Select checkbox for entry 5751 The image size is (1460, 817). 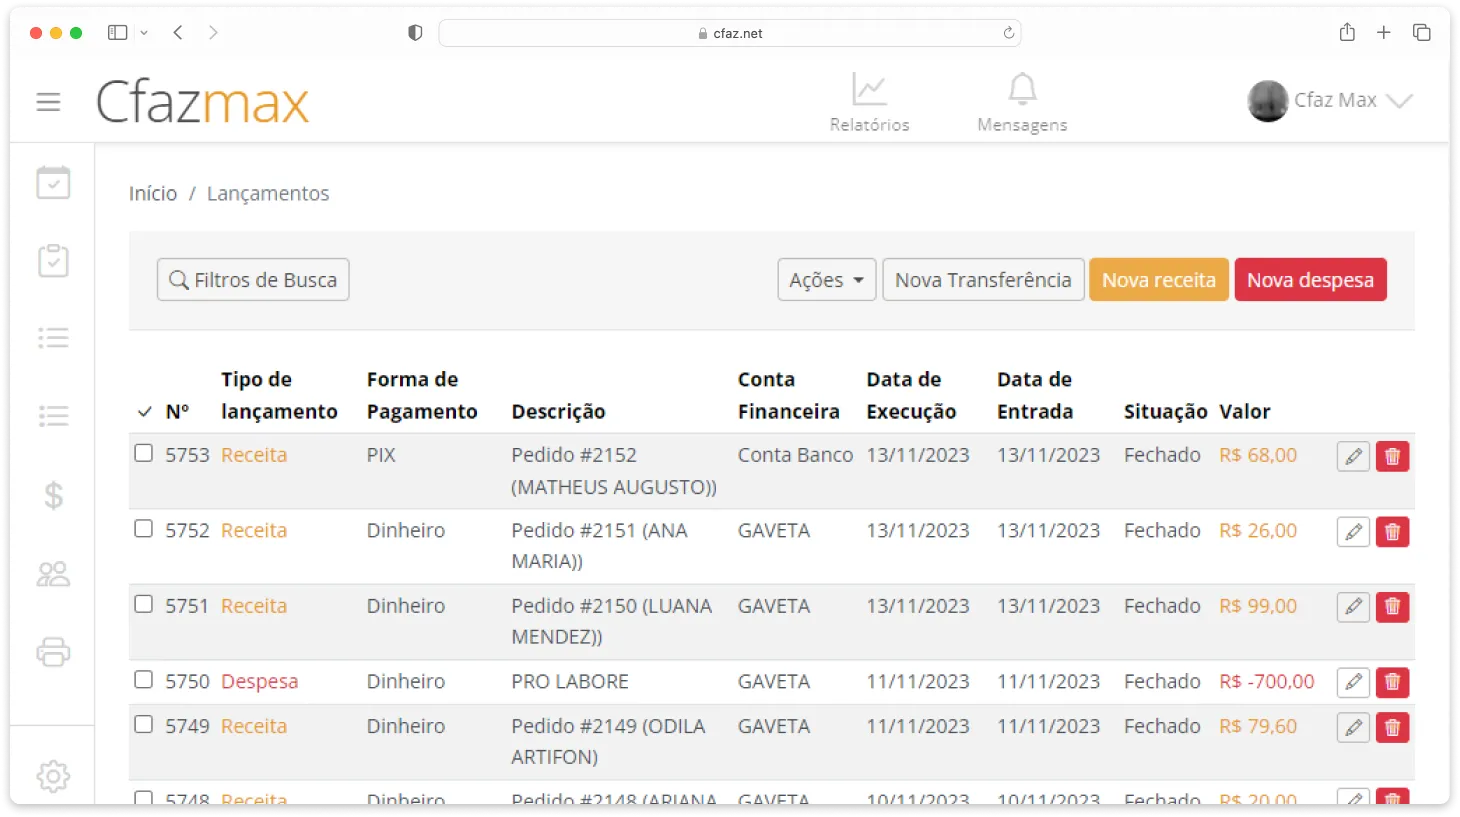144,604
